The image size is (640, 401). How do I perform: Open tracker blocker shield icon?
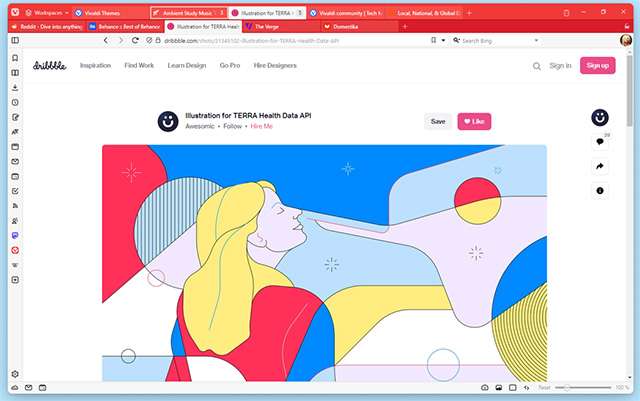click(149, 40)
